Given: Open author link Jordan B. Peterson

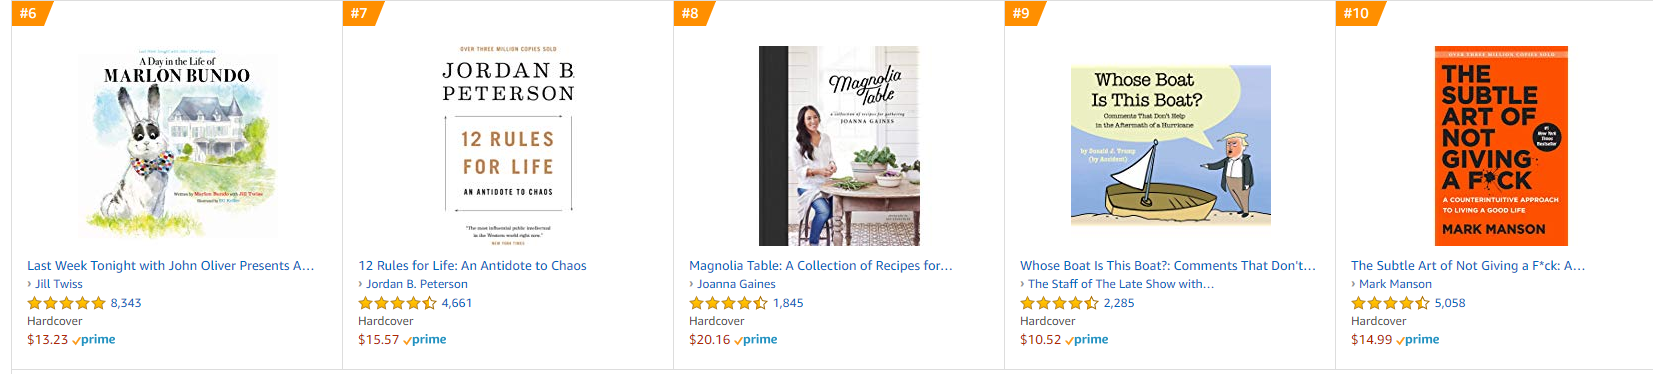Looking at the screenshot, I should (417, 284).
